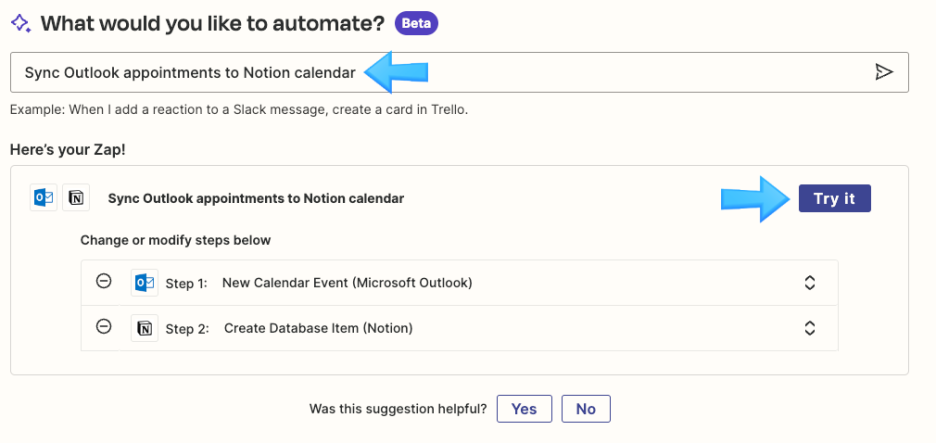Answer Yes to suggestion helpful

[524, 409]
